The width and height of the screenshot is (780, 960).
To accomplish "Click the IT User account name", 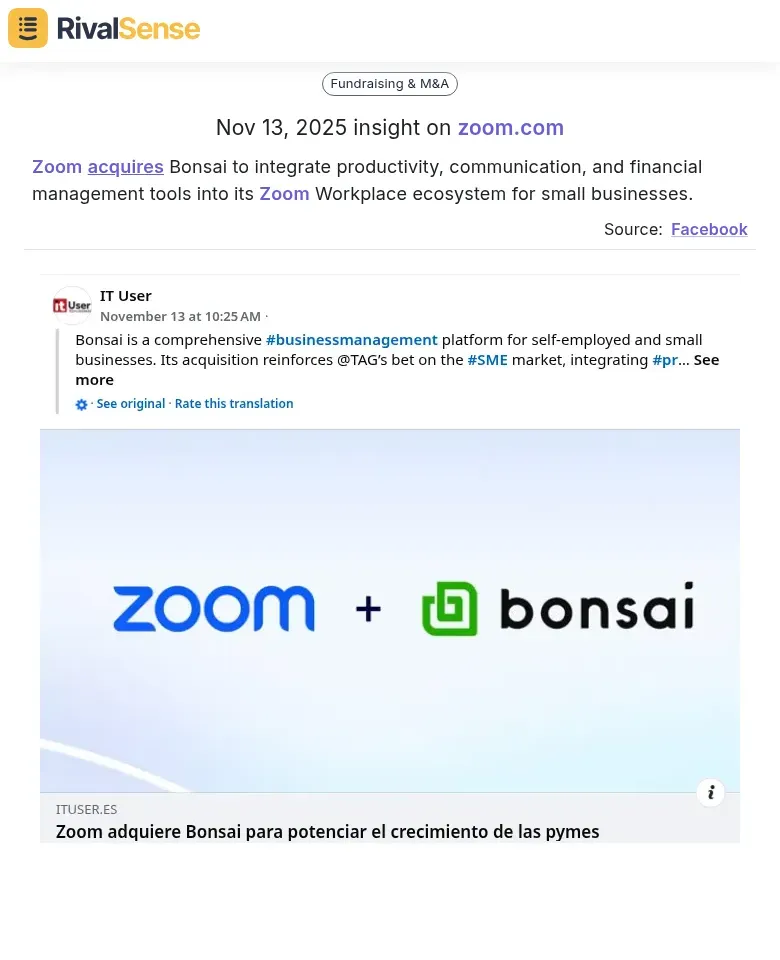I will coord(126,295).
